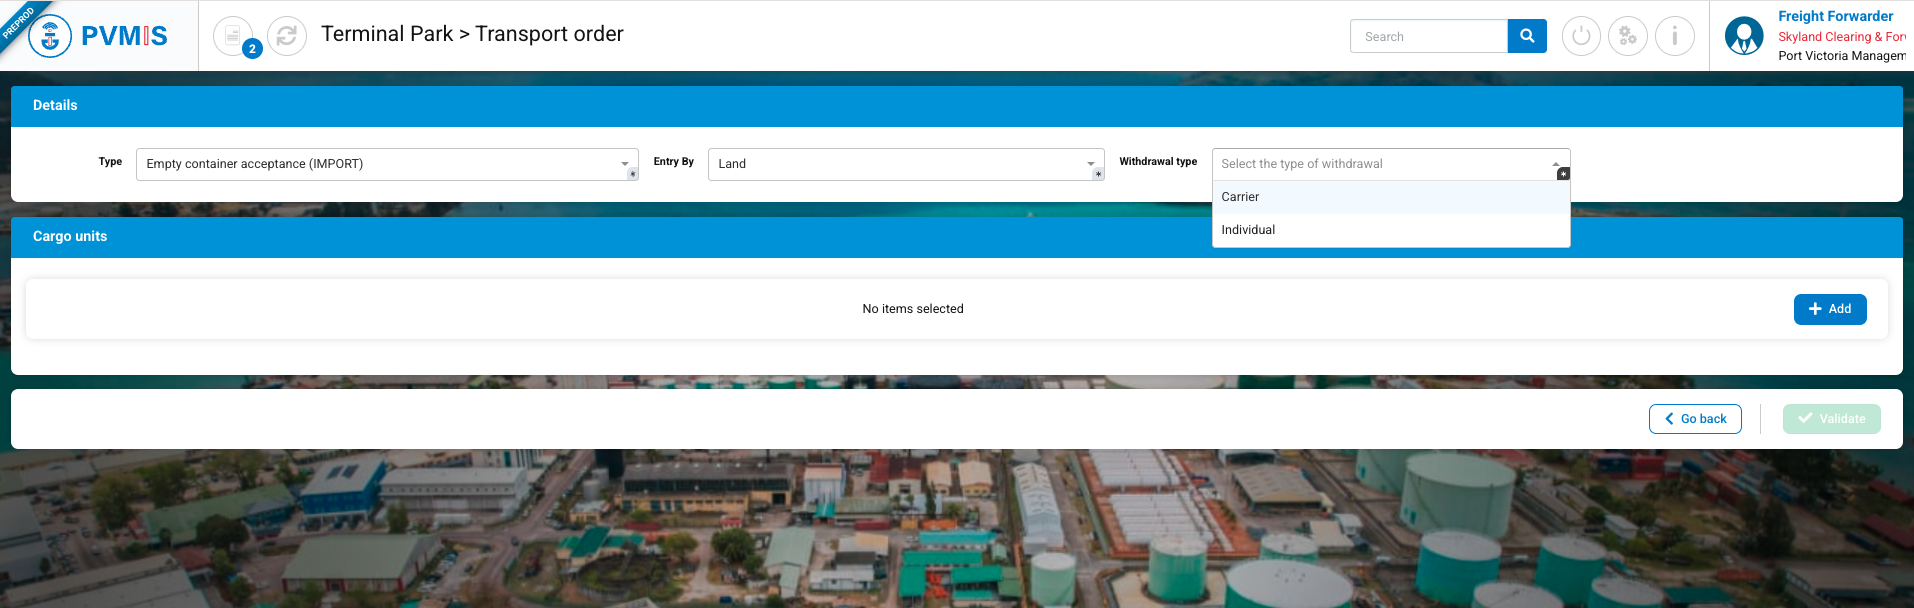Click the Freight Forwarder role label

click(x=1835, y=16)
